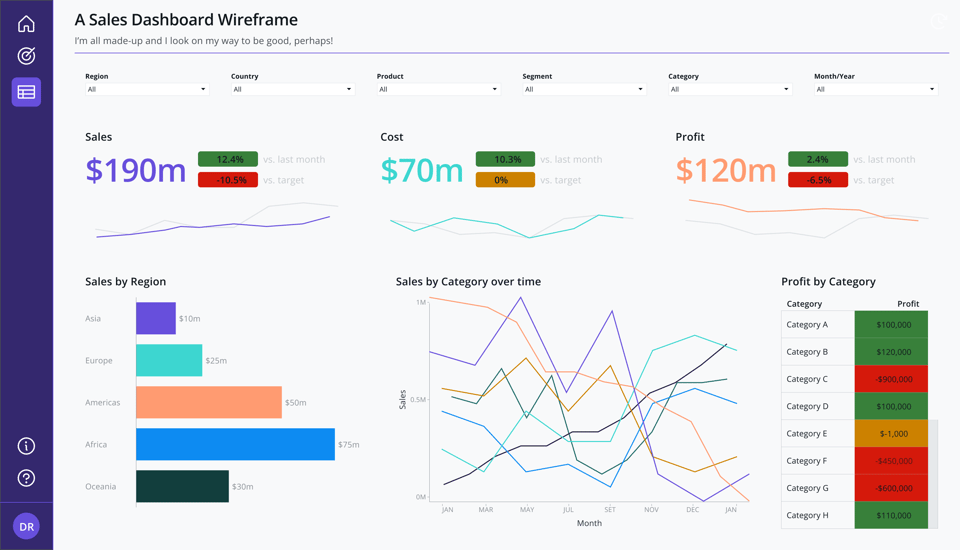Viewport: 960px width, 550px height.
Task: Open the Category filter dropdown
Action: click(x=730, y=89)
